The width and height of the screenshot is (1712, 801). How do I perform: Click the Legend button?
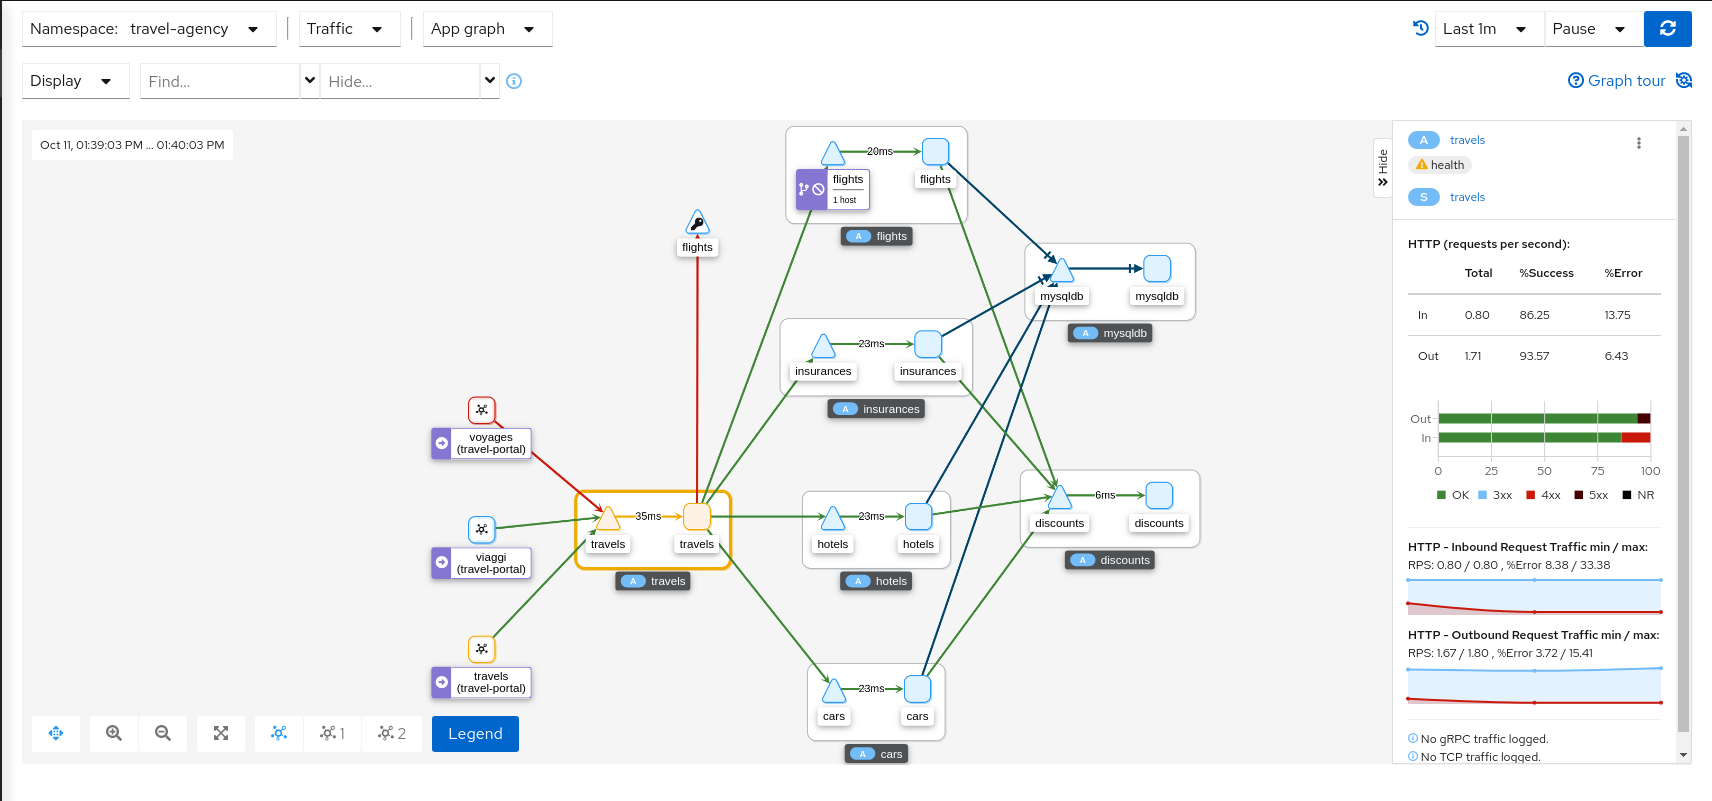[x=475, y=733]
